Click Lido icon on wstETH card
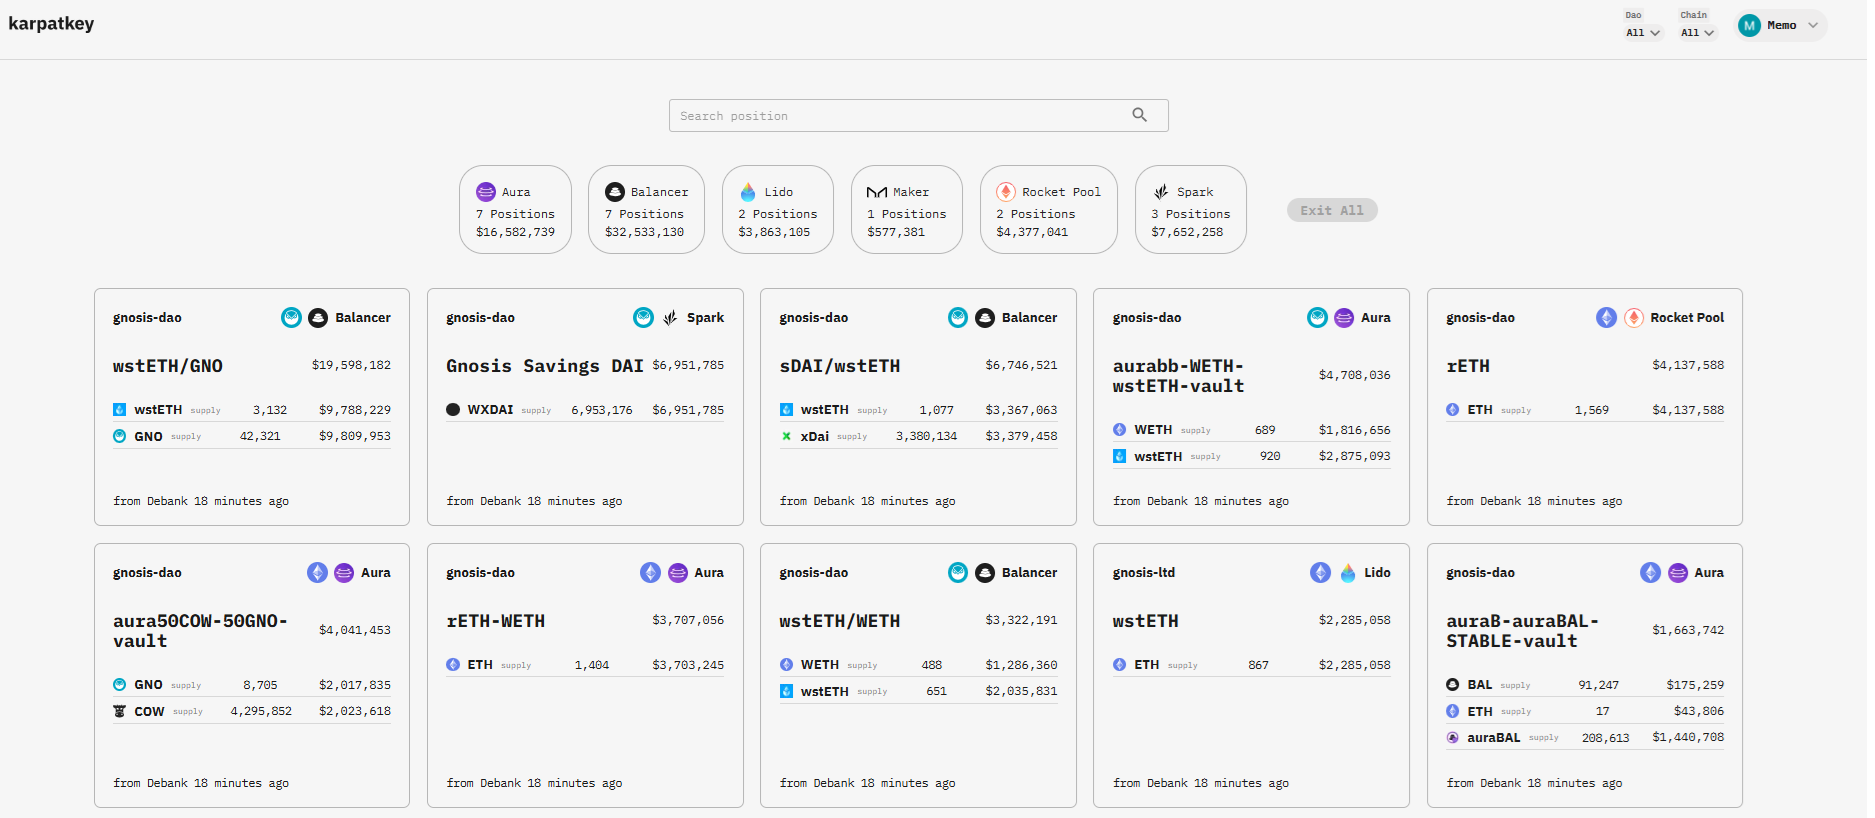The height and width of the screenshot is (818, 1875). click(x=1348, y=573)
